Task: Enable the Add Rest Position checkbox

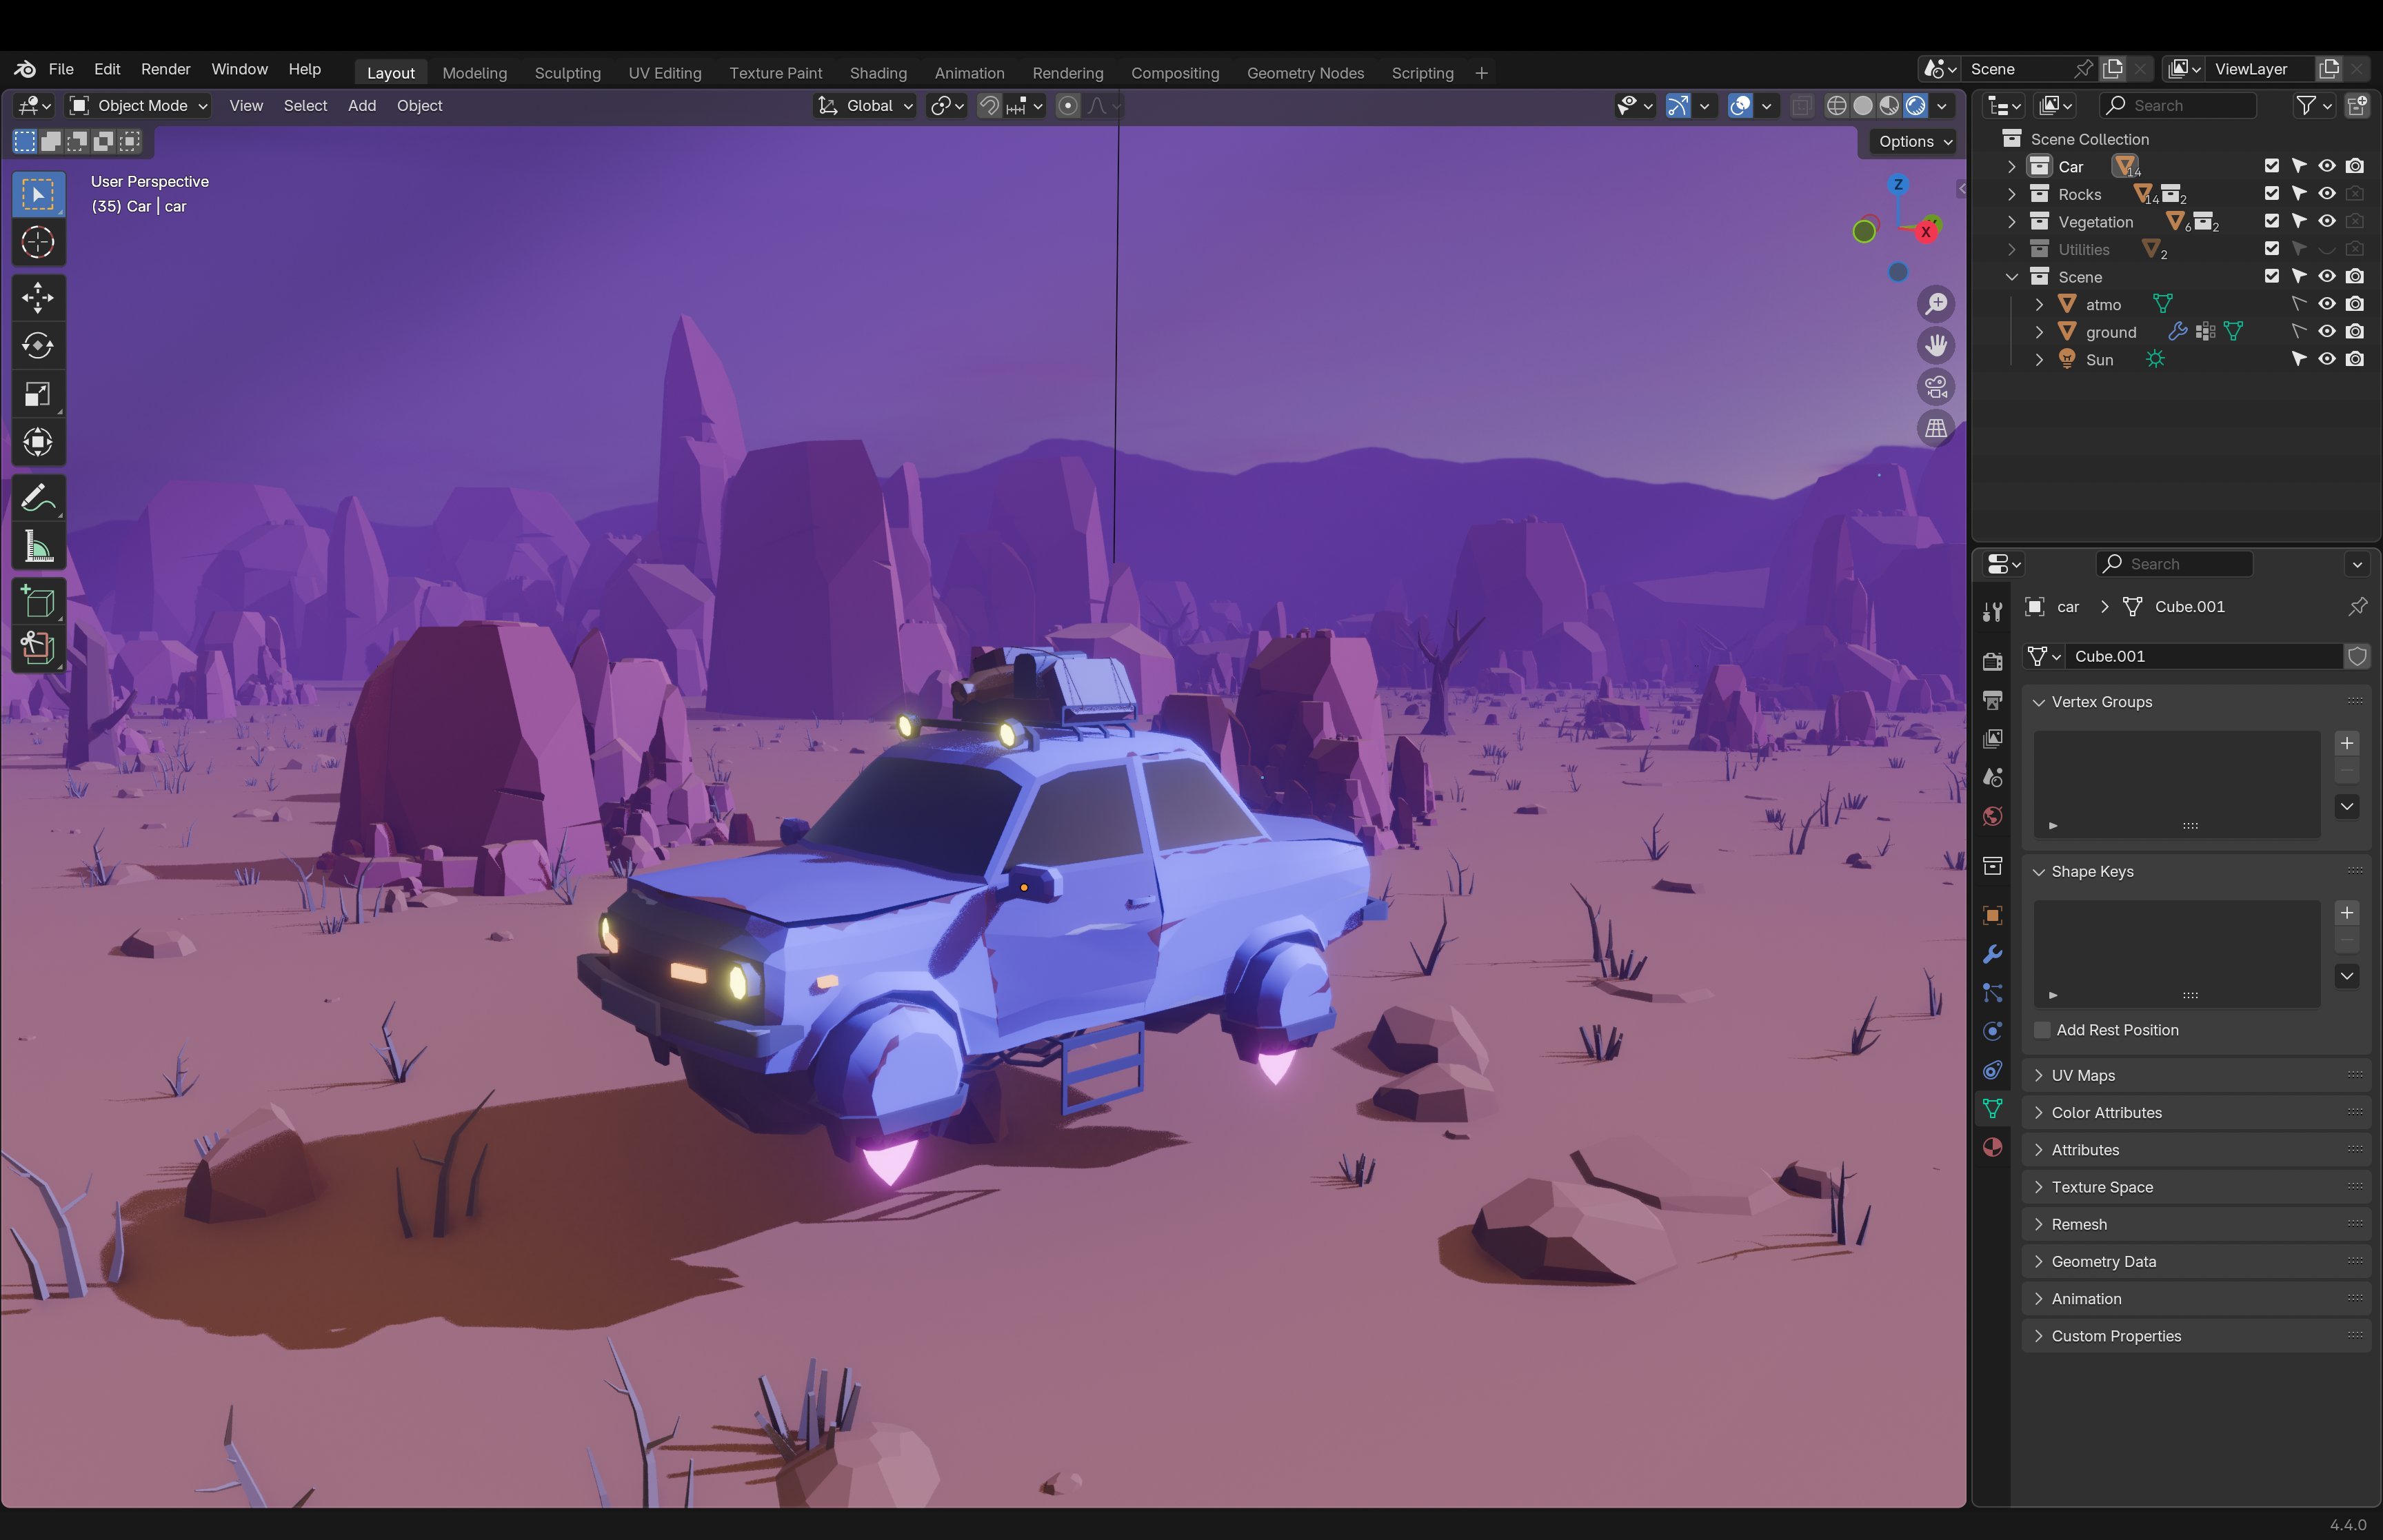Action: (2043, 1030)
